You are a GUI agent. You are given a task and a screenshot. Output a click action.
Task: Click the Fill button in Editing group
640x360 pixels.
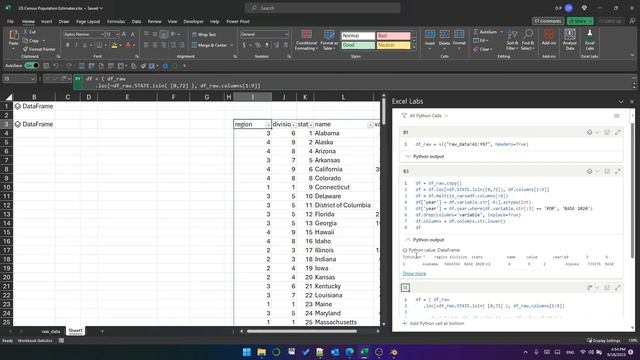[480, 40]
